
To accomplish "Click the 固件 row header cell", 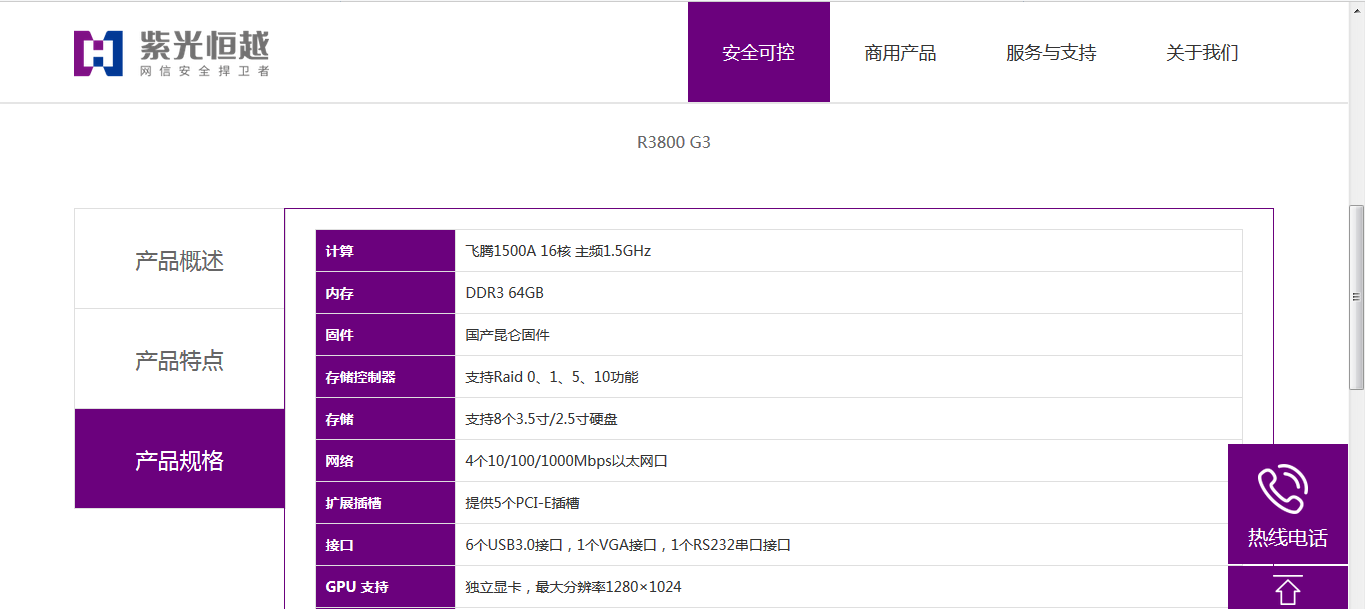I will point(385,335).
